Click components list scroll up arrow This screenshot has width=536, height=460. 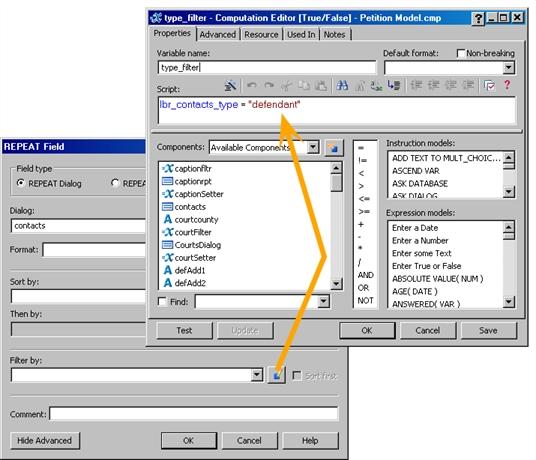[336, 168]
